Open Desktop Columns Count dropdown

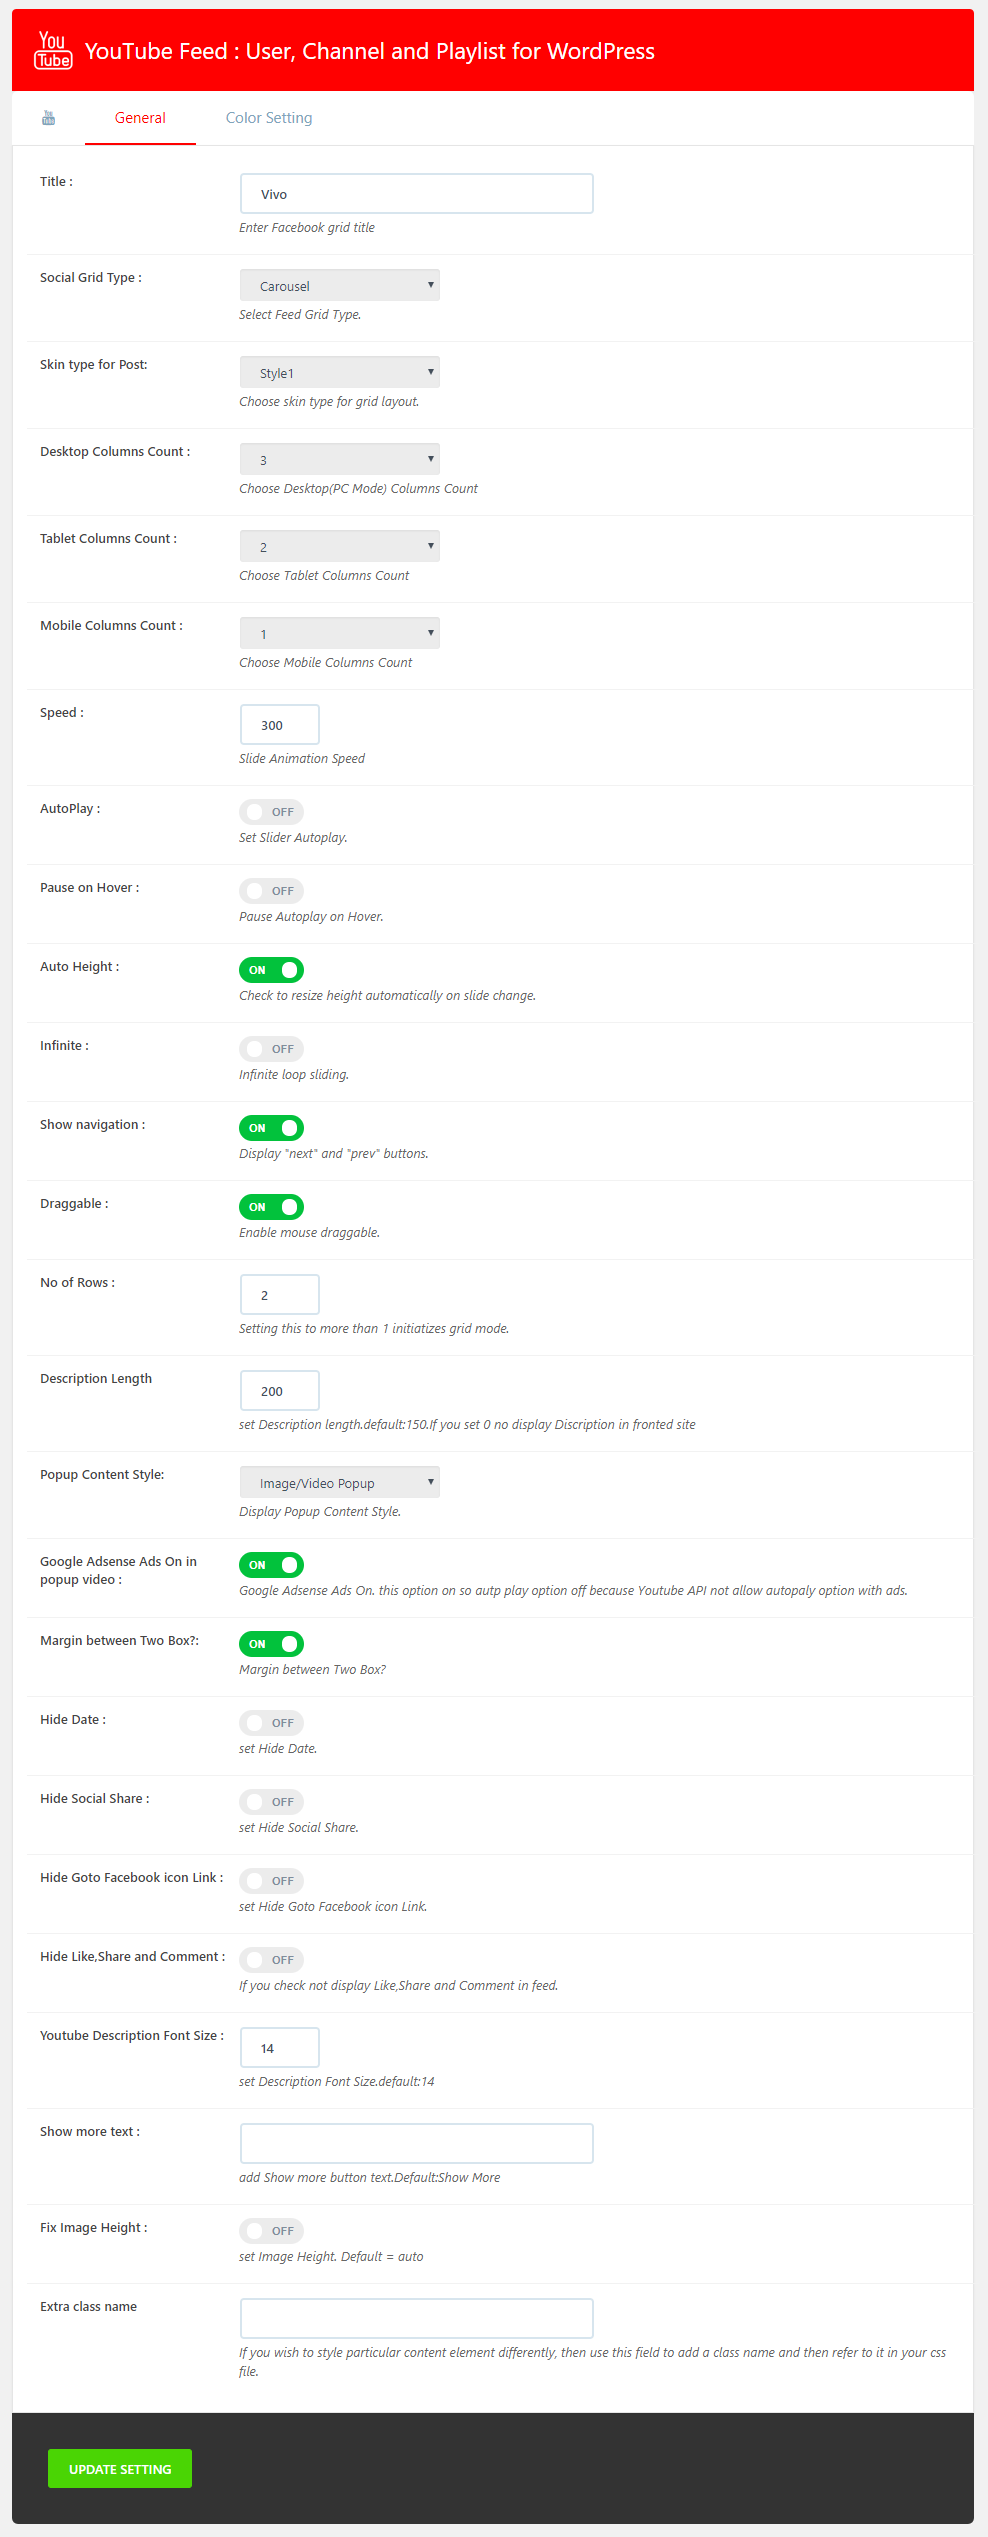[x=339, y=460]
